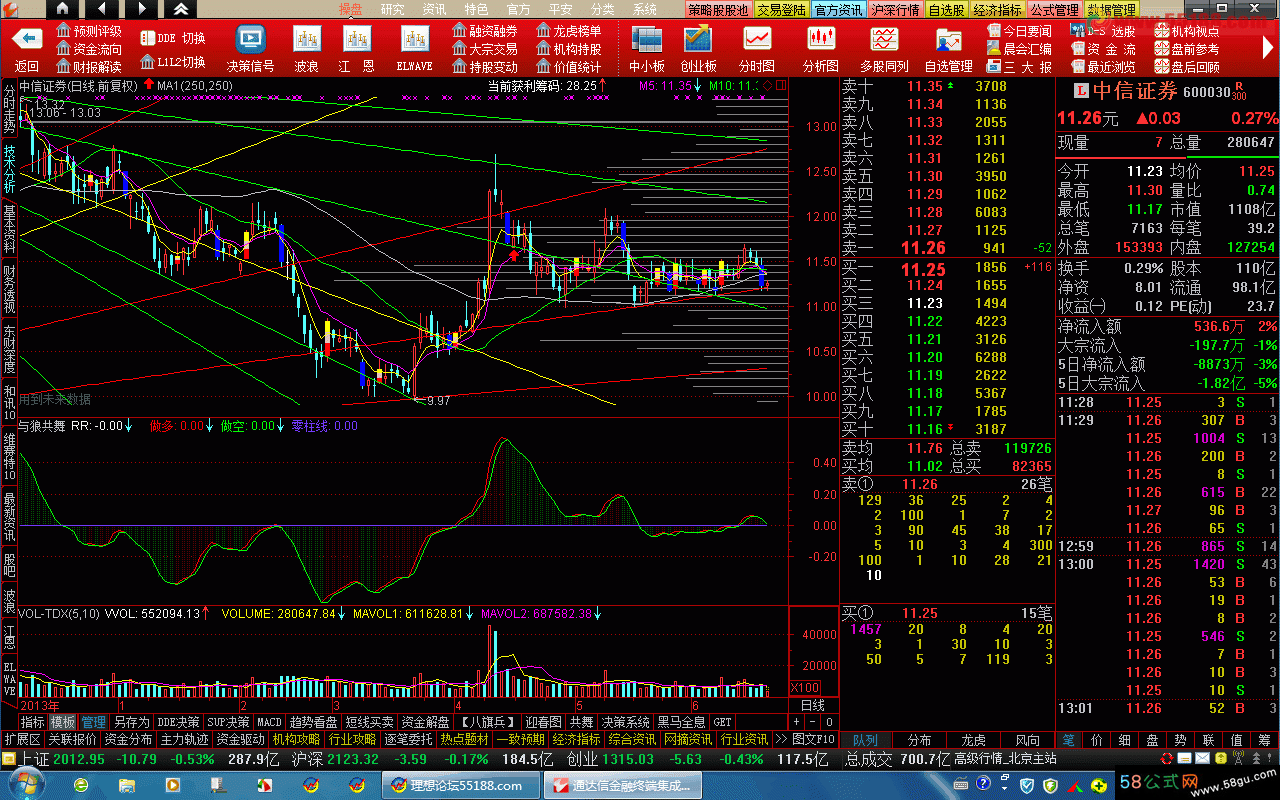
Task: Select the 操盘 menu
Action: click(x=350, y=9)
